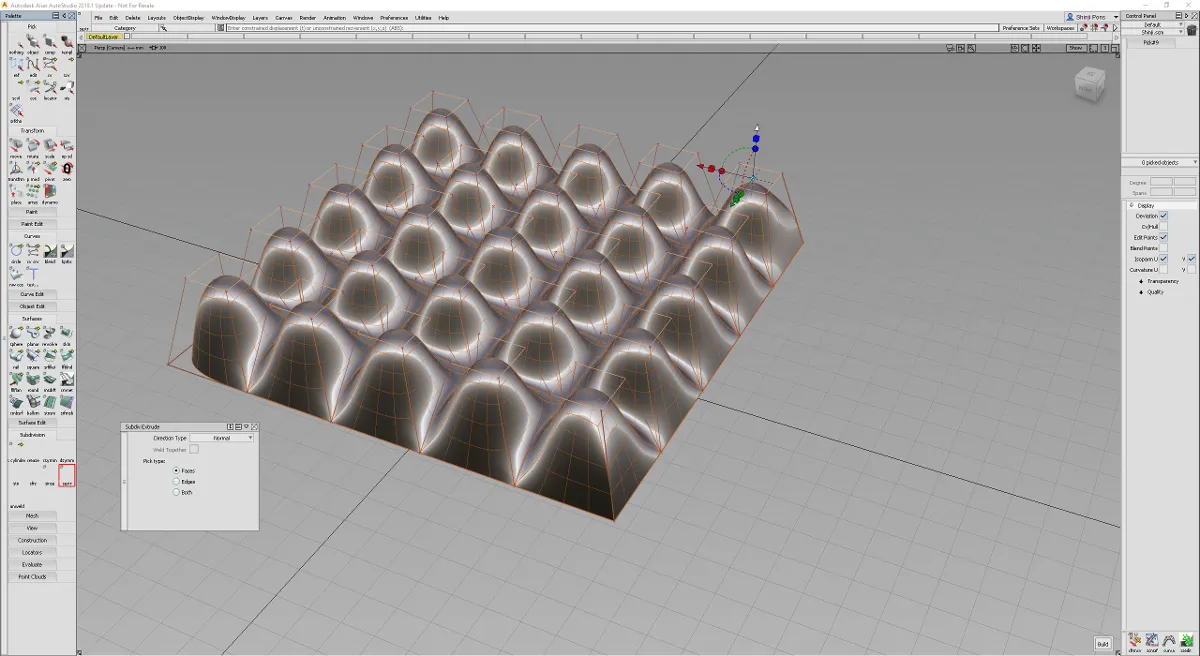Click the ViewCube in the viewport
Screen dimensions: 1200x656
coord(1089,84)
